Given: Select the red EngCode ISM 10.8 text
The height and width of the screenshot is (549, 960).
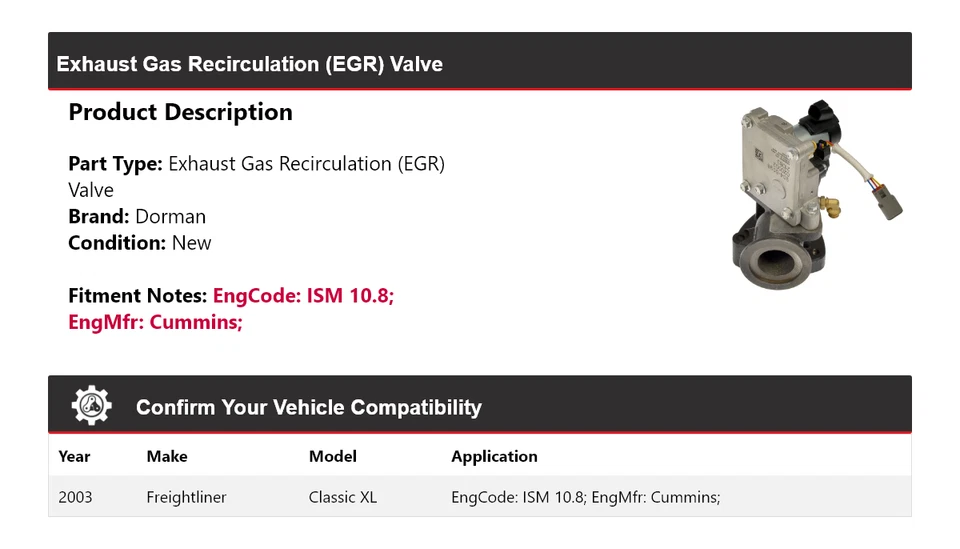Looking at the screenshot, I should point(304,296).
